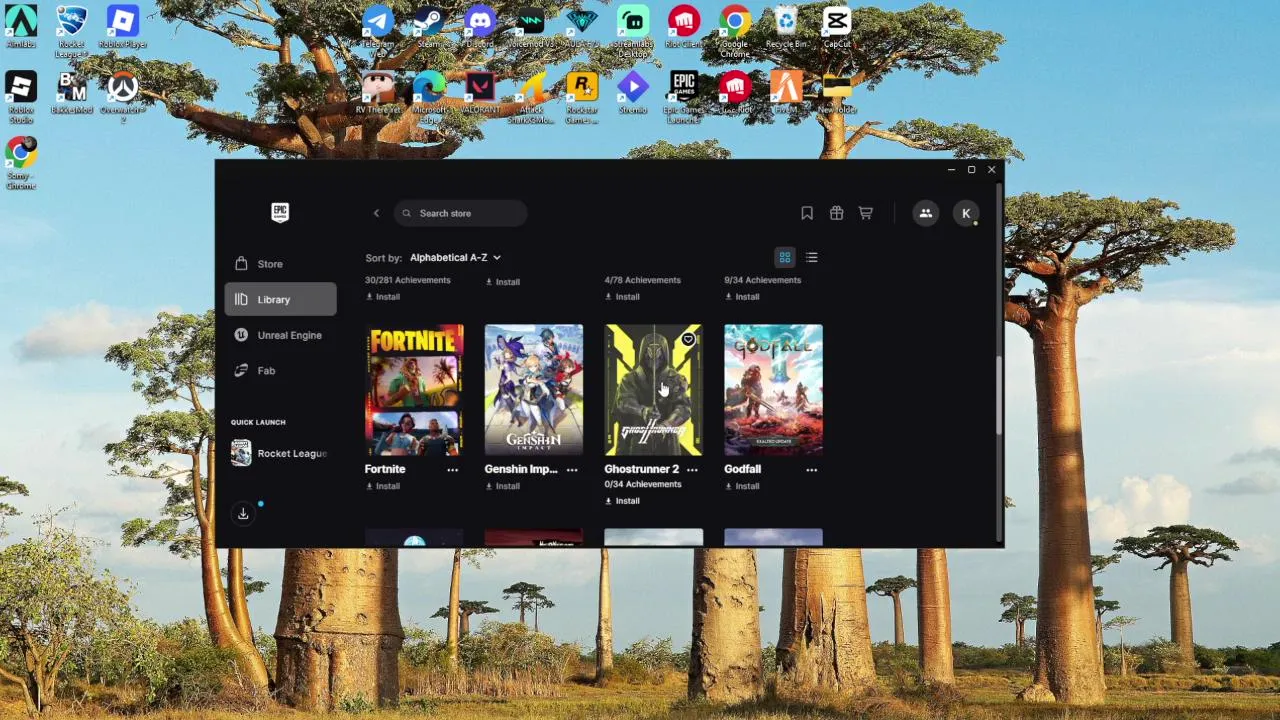Image resolution: width=1280 pixels, height=720 pixels.
Task: Open Steam desktop shortcut
Action: 429,27
